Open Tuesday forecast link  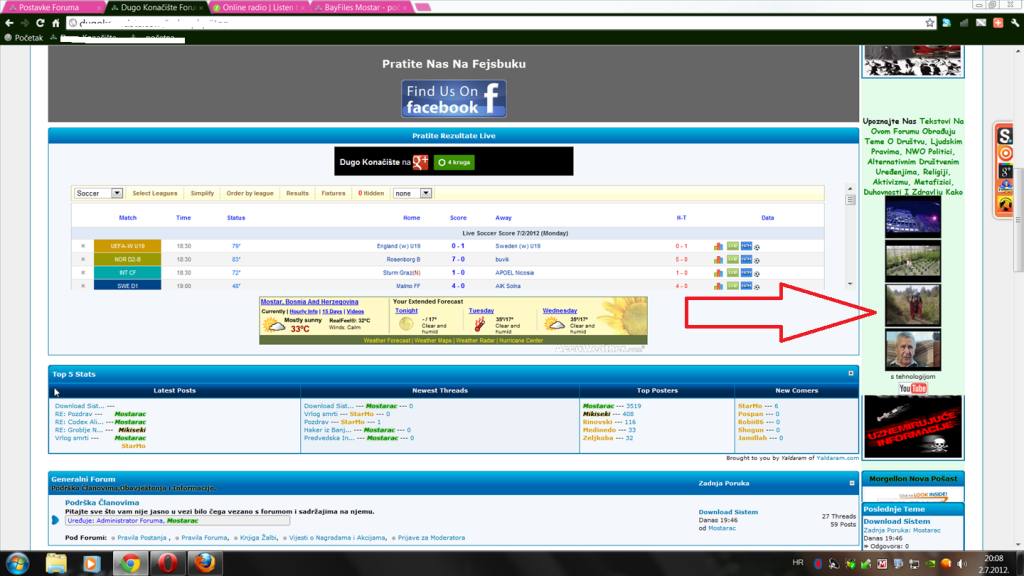(481, 311)
